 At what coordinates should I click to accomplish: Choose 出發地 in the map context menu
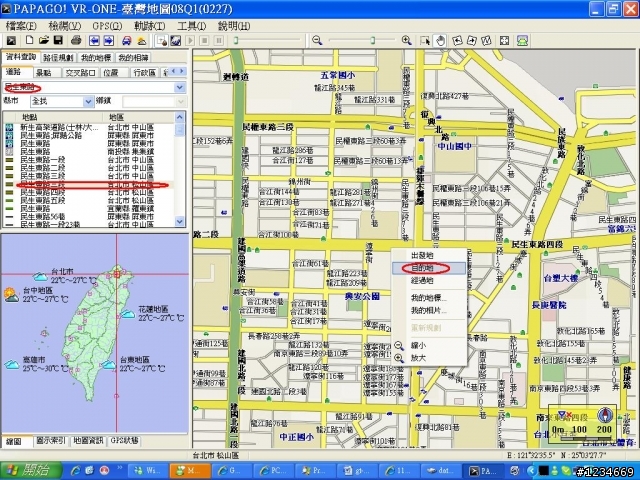(x=429, y=256)
